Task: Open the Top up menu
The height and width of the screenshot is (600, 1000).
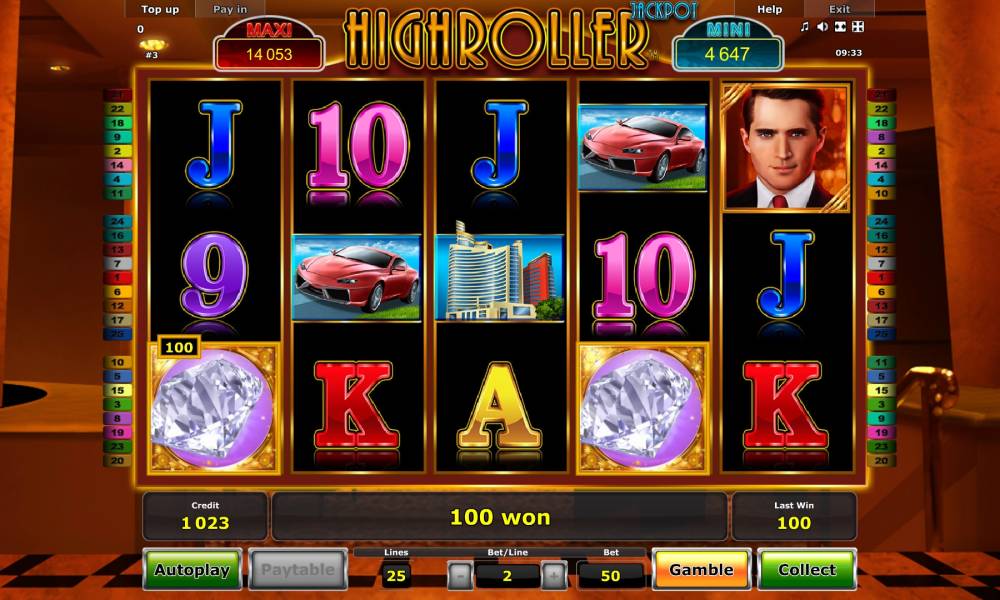Action: [x=160, y=9]
